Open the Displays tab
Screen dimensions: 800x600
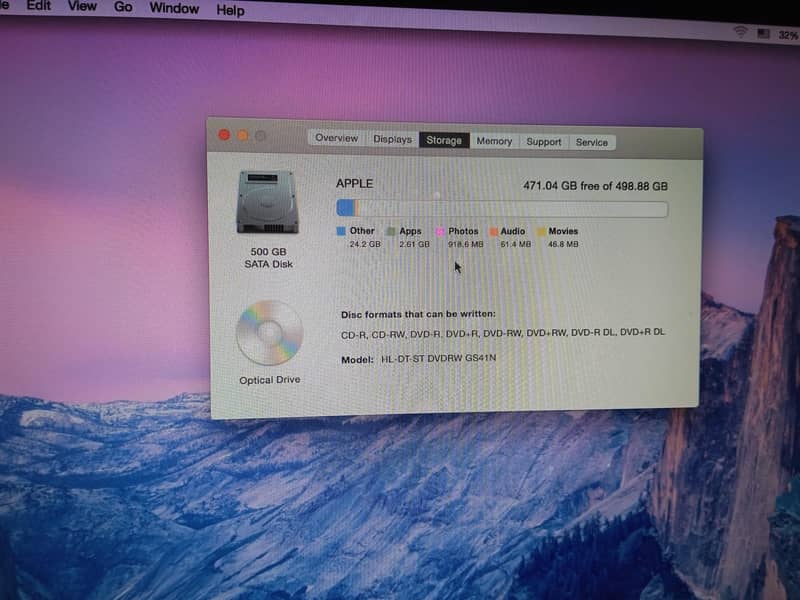pos(392,139)
